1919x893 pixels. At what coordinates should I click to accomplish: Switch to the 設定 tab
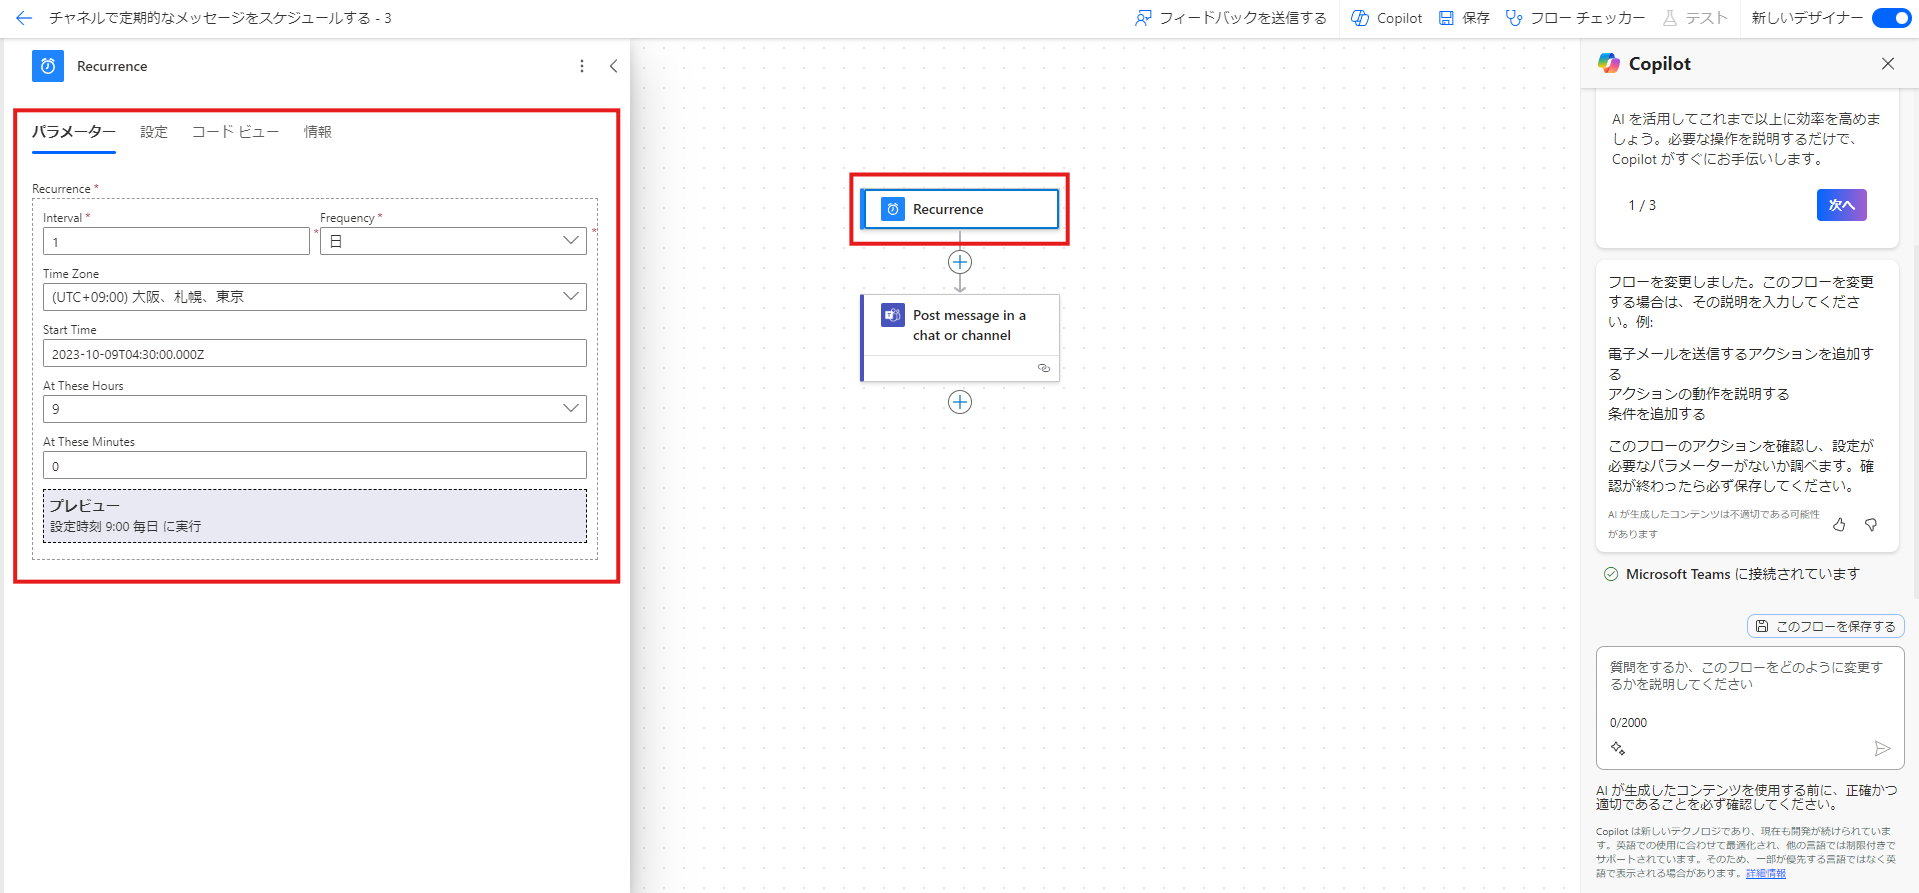coord(154,132)
